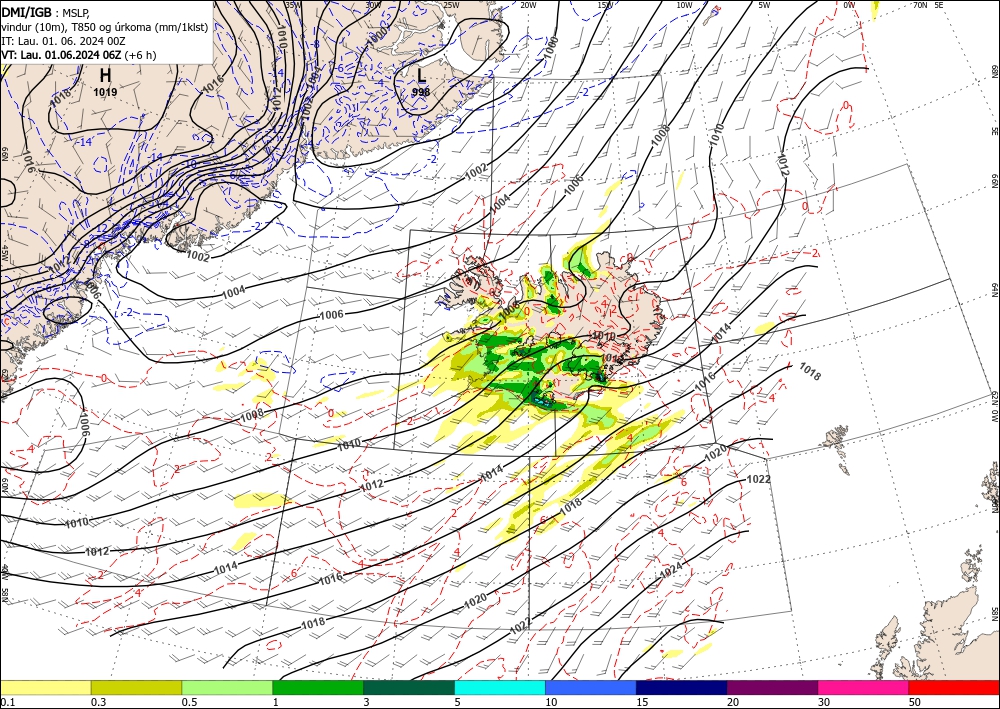
Task: Click the red 50+ legend swatch
Action: pyautogui.click(x=954, y=687)
